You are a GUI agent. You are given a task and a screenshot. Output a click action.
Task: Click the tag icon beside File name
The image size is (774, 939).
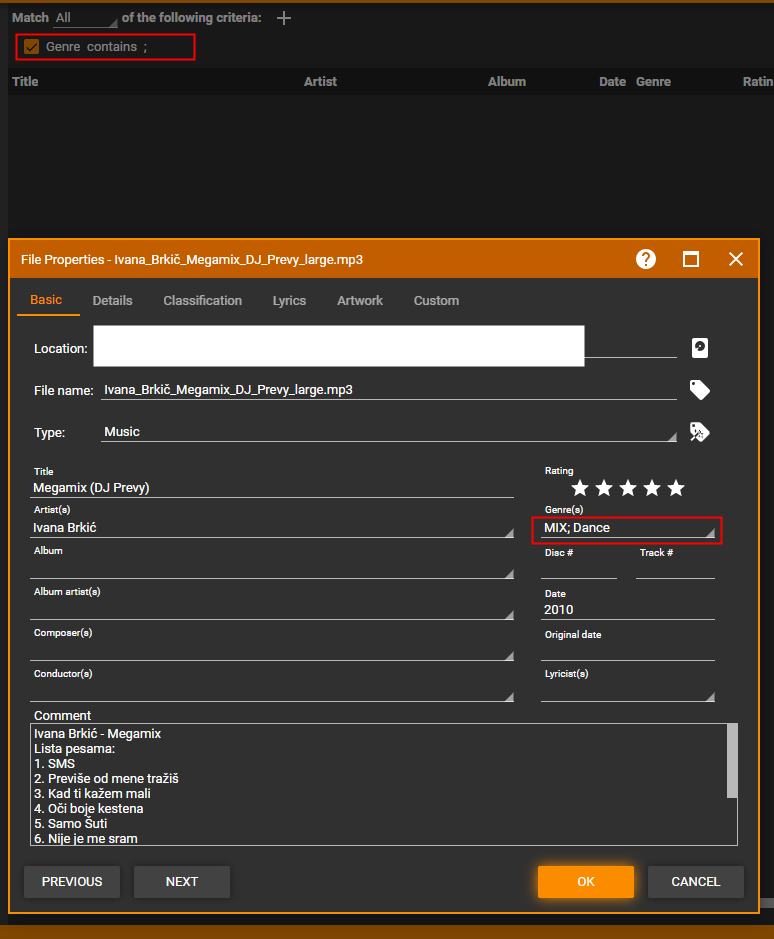point(700,390)
